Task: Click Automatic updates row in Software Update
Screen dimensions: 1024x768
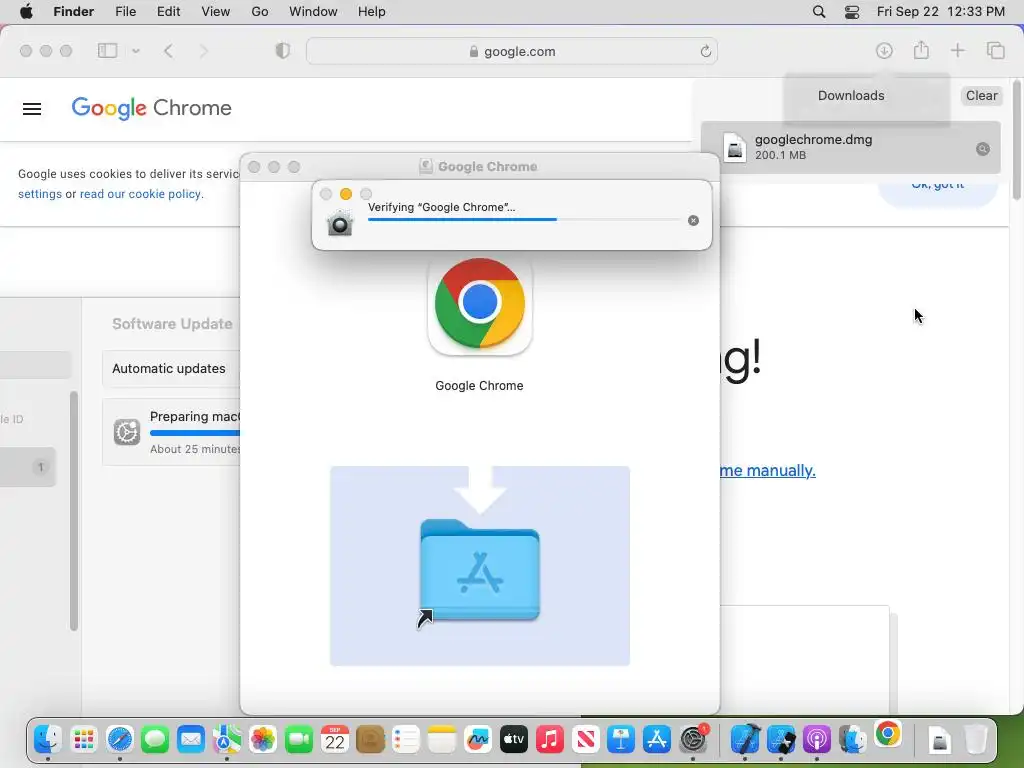Action: 171,368
